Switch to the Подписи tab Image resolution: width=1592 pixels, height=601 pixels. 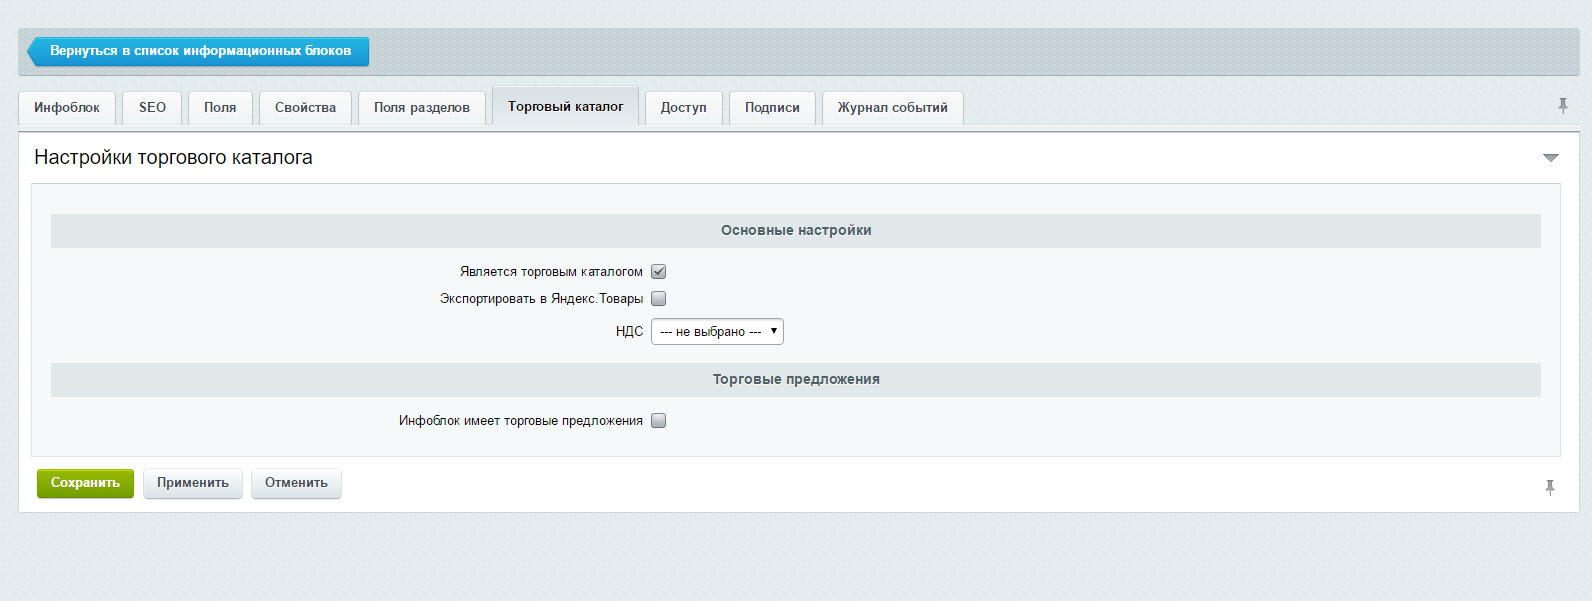click(772, 108)
